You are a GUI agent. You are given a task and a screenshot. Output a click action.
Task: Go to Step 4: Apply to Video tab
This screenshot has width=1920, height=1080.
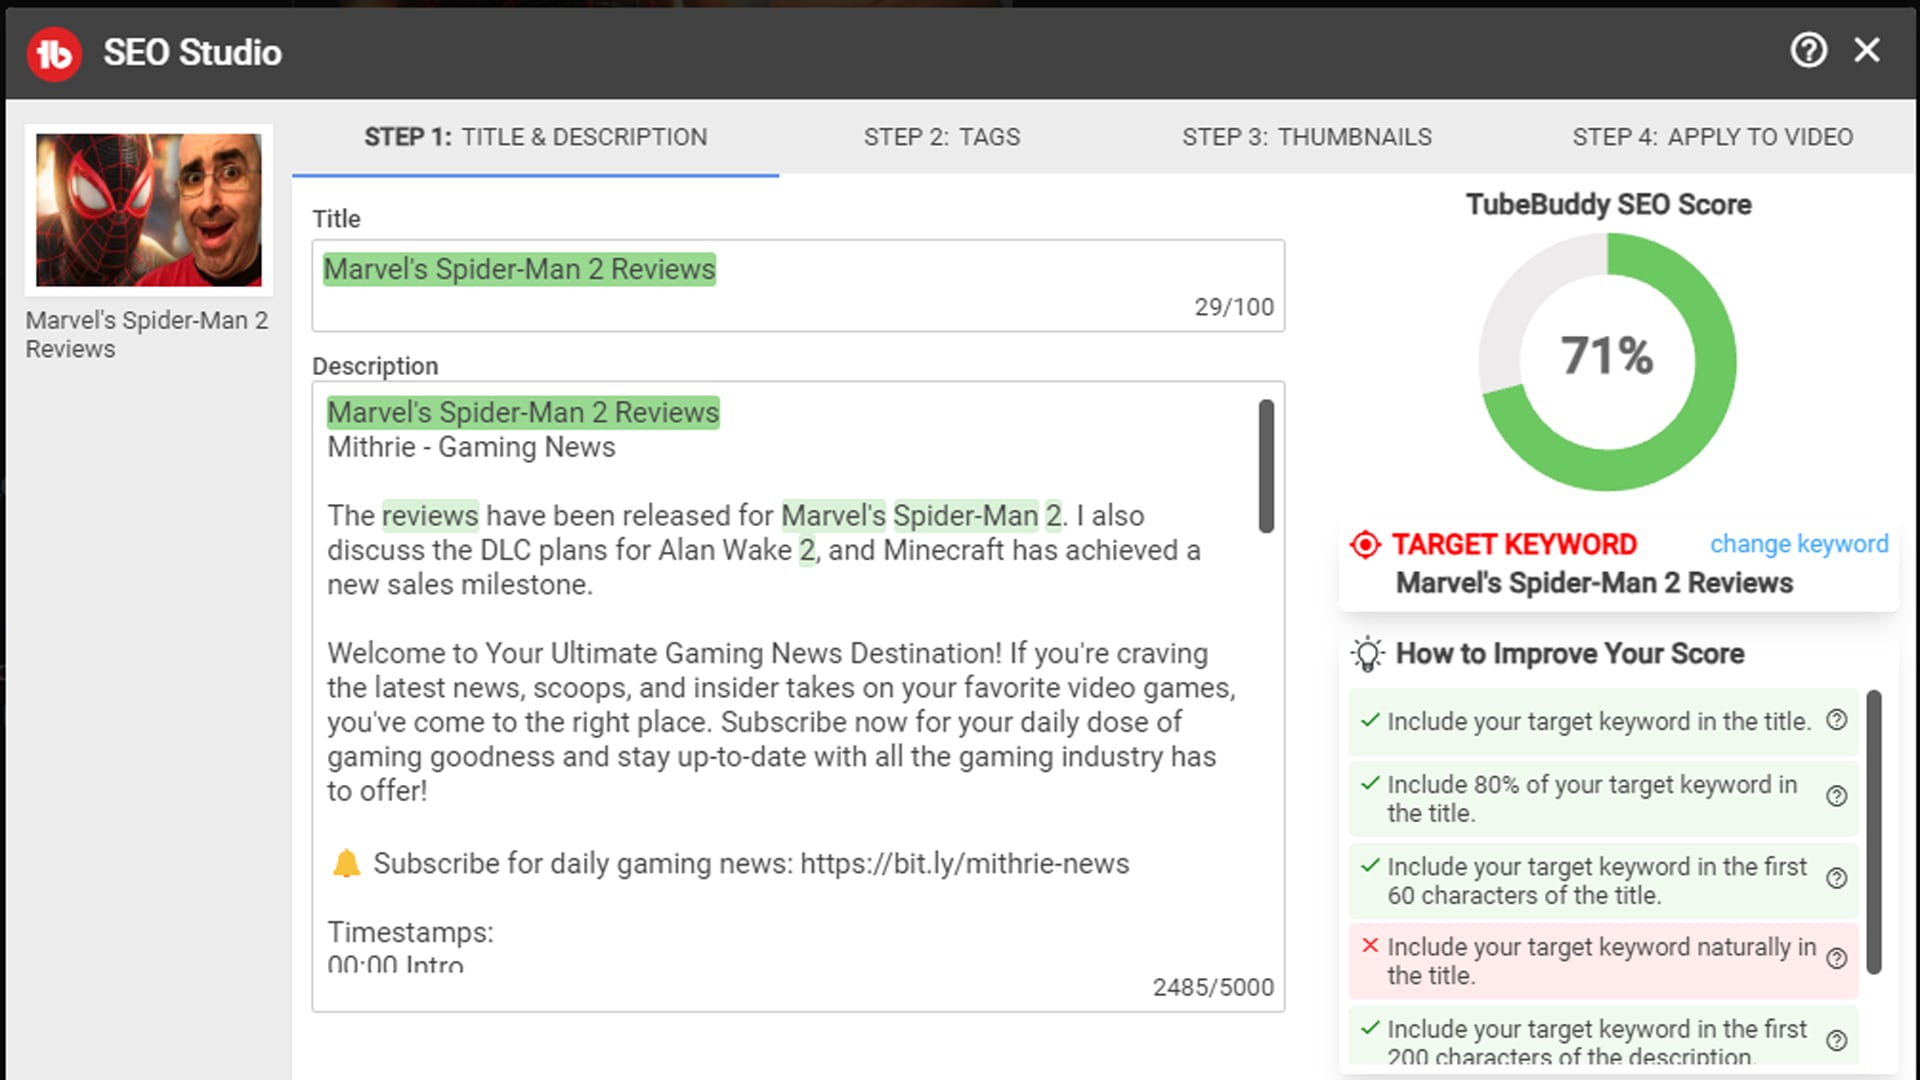click(x=1712, y=137)
